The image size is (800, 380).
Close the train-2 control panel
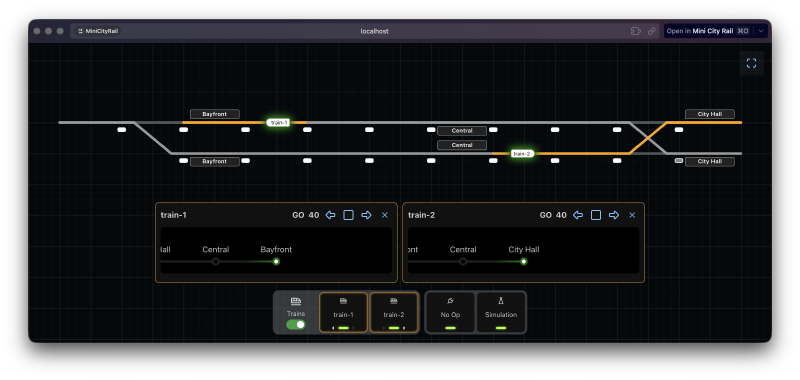(x=632, y=215)
